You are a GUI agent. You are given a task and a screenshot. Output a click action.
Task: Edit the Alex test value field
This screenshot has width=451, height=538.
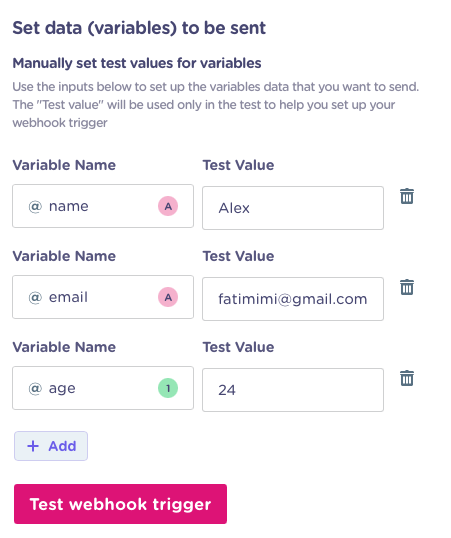pos(293,208)
